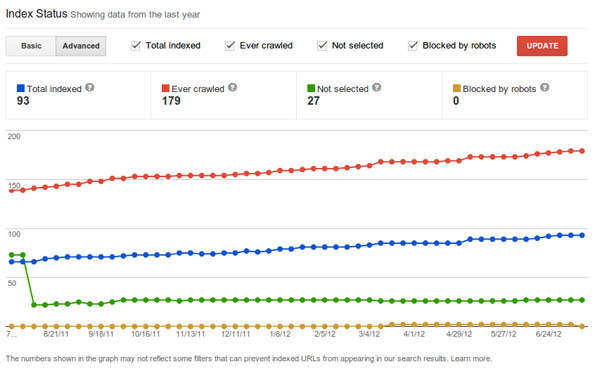Toggle the Blocked by robots checkbox
The width and height of the screenshot is (595, 369).
412,46
